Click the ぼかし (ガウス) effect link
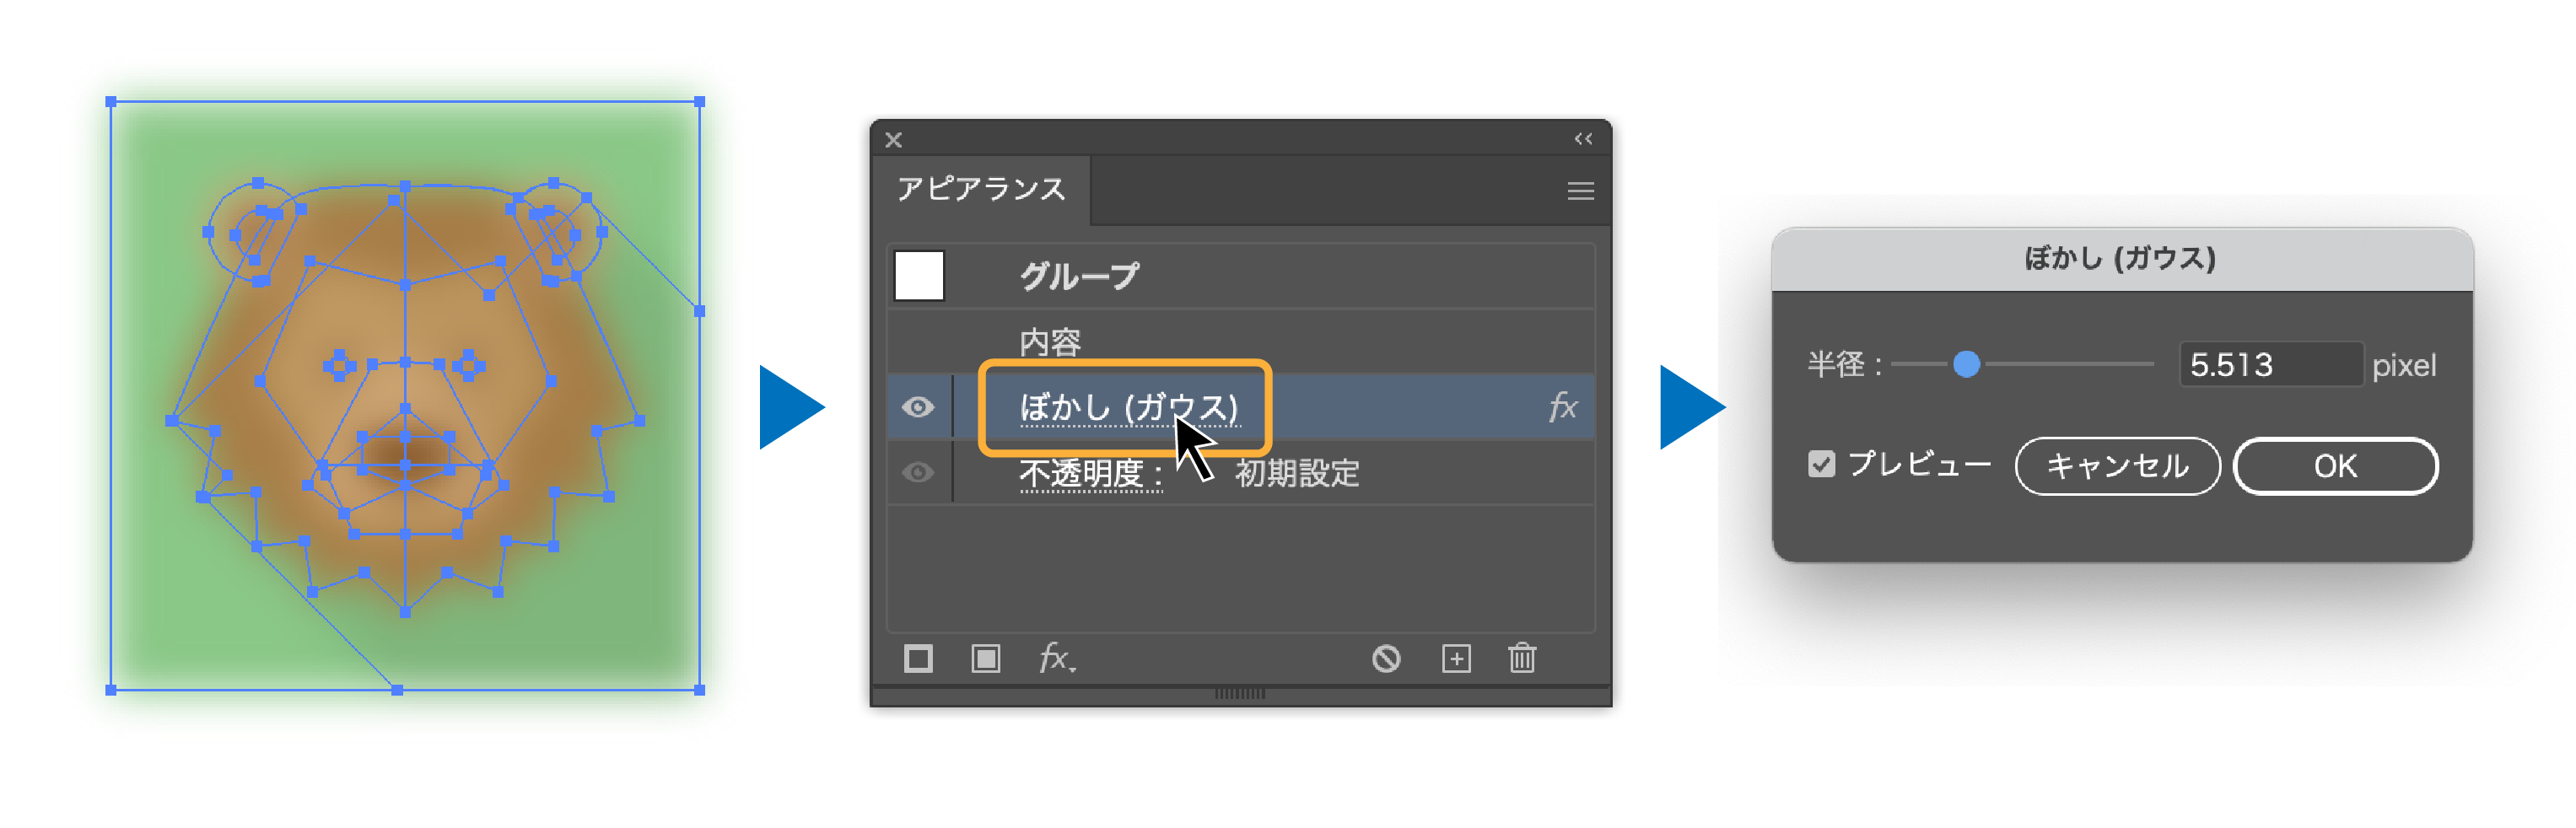This screenshot has width=2576, height=828. click(1129, 407)
